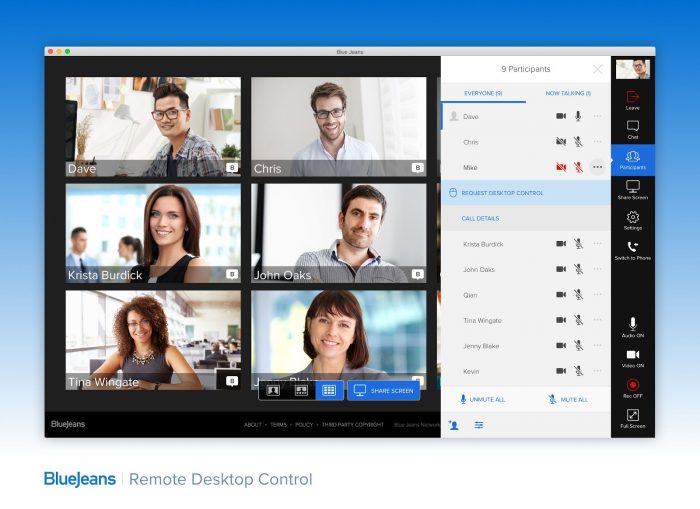700x509 pixels.
Task: Click the add participant icon
Action: tap(454, 425)
